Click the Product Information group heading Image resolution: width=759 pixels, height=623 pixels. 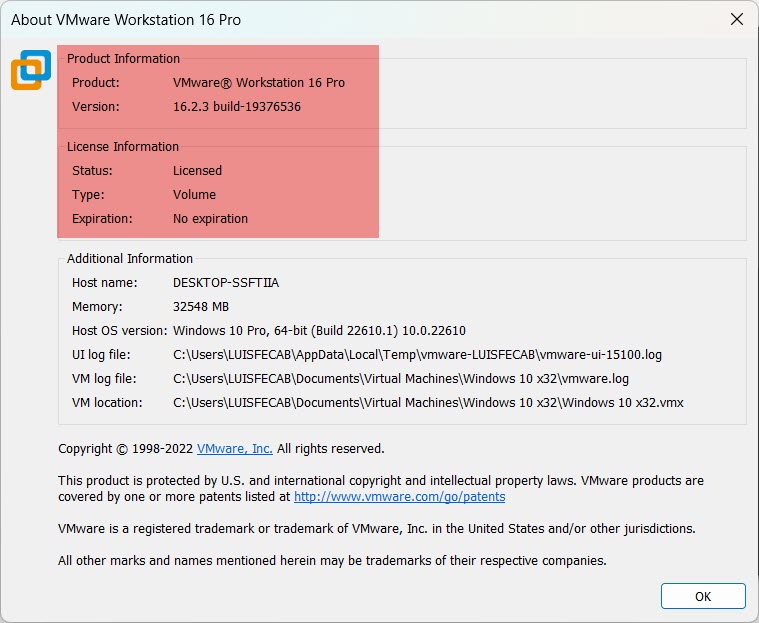[123, 59]
